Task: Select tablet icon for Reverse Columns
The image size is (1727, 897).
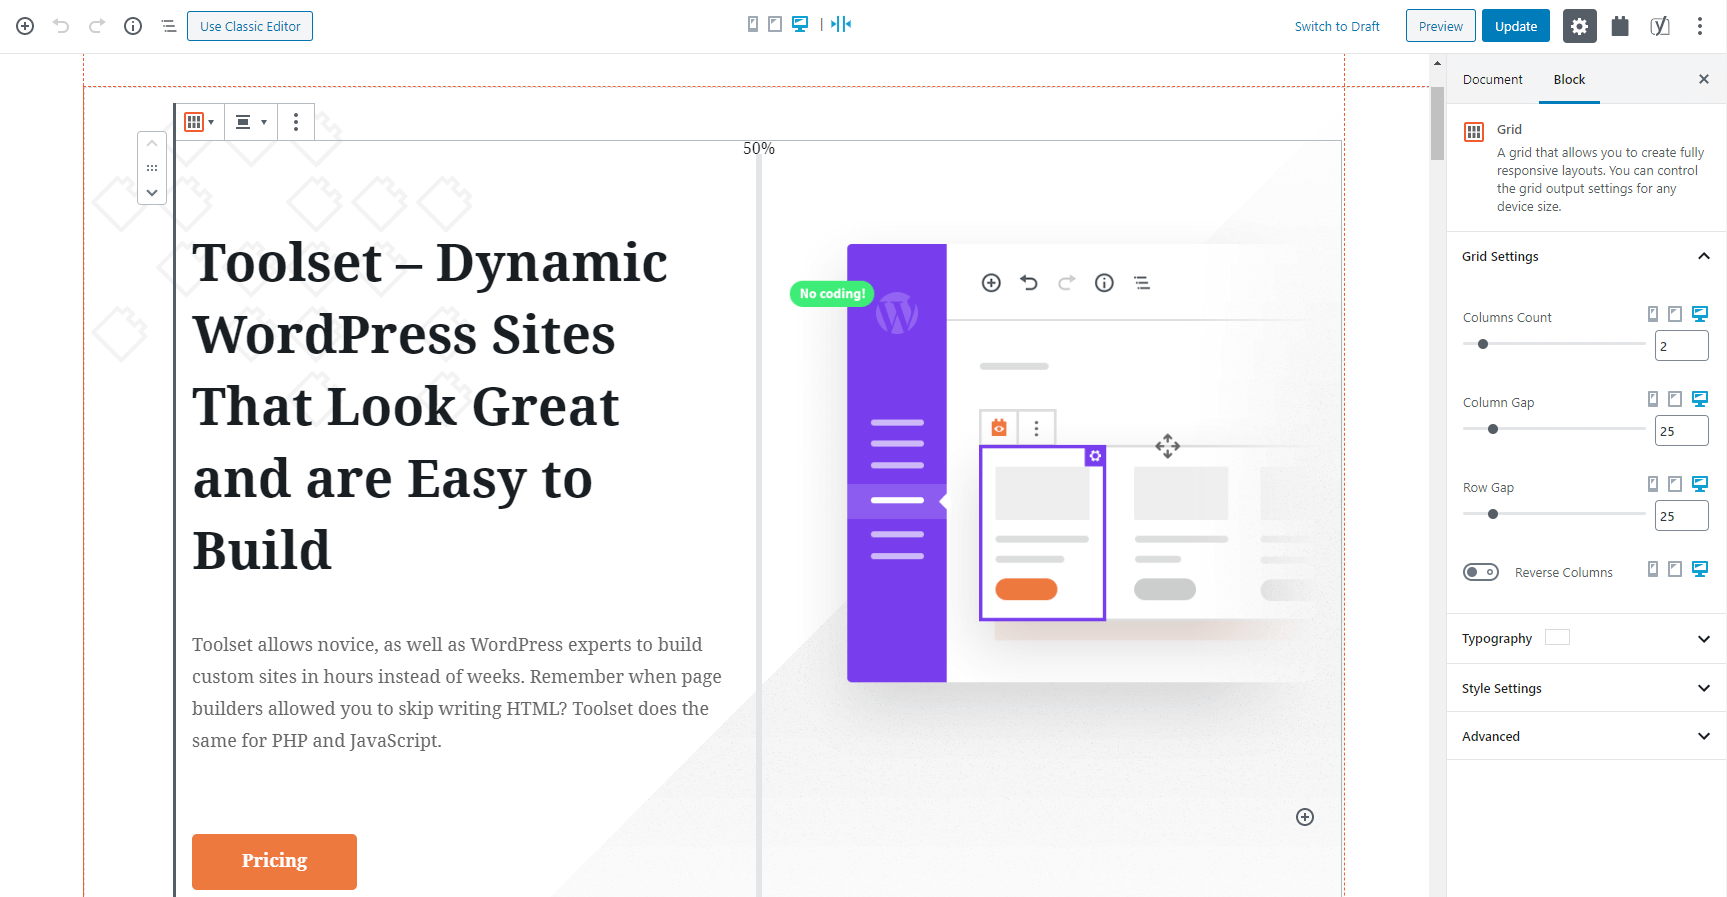Action: 1675,569
